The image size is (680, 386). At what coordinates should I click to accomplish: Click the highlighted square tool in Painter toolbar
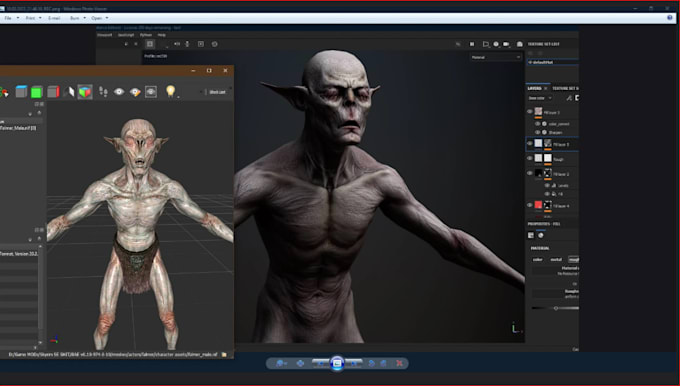(150, 44)
